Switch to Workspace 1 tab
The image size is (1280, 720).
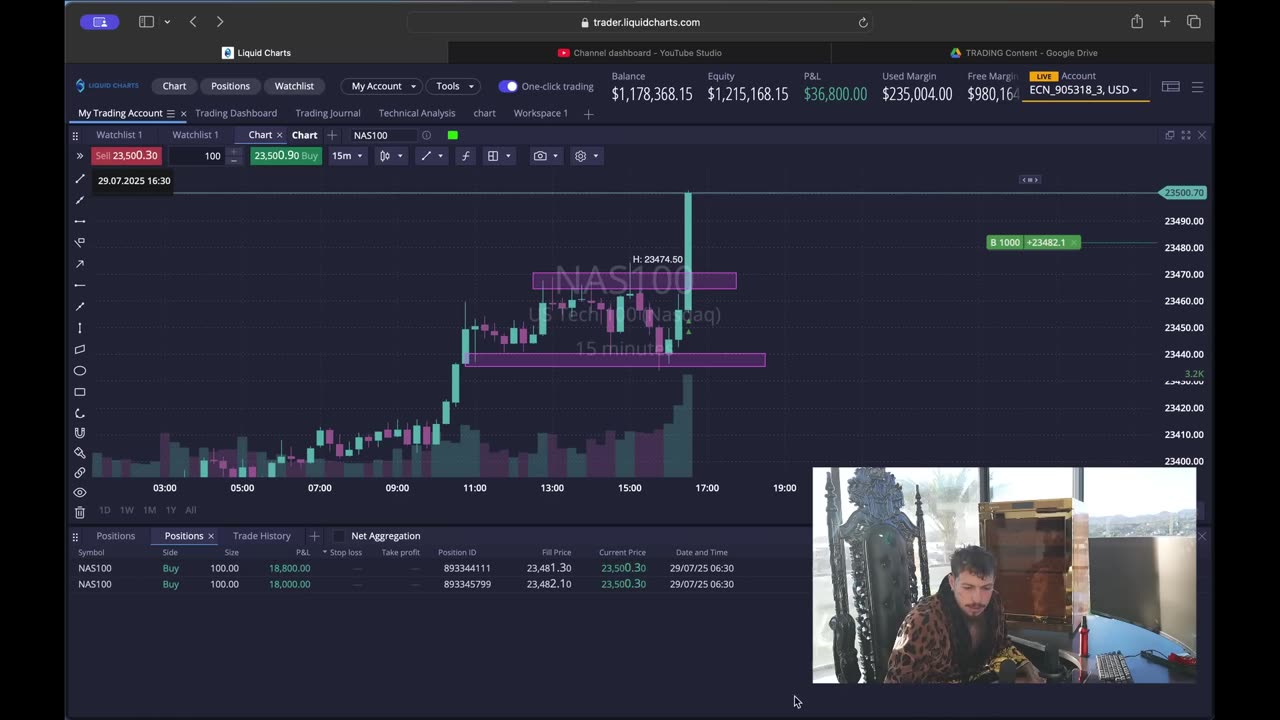[541, 113]
